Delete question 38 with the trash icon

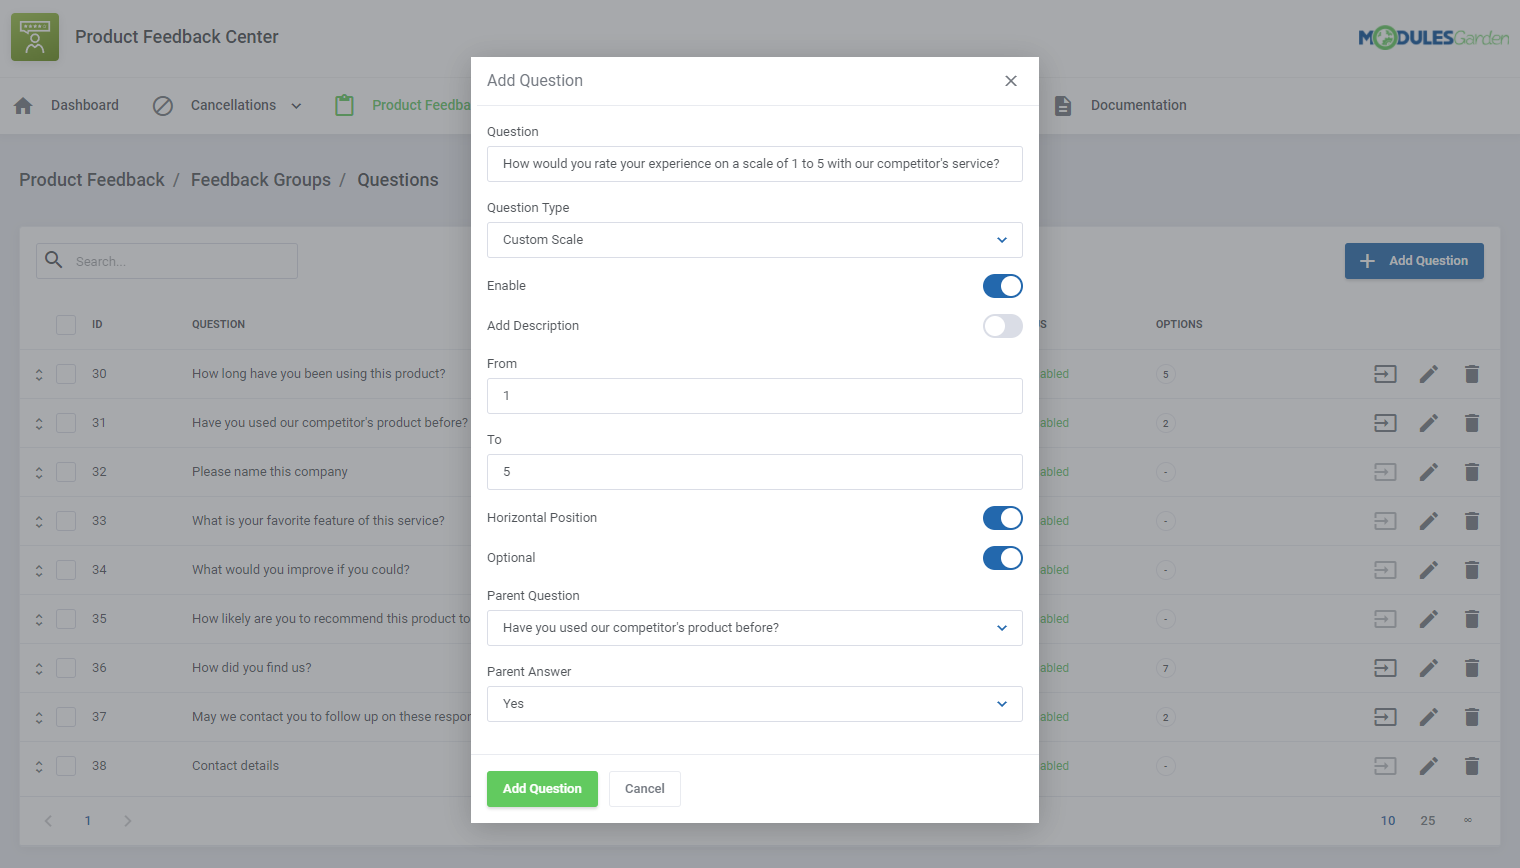(x=1471, y=765)
